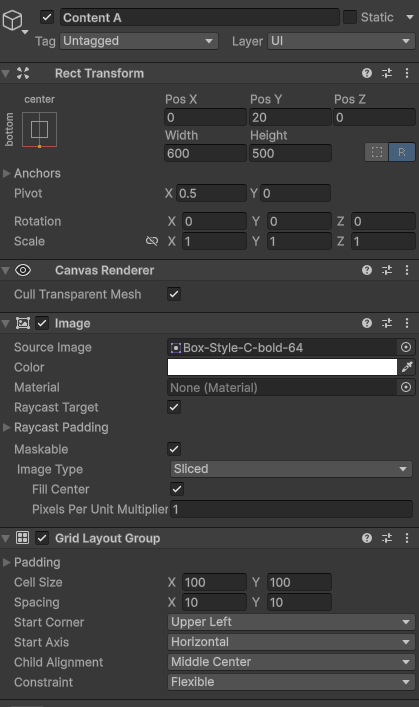Enable the Static checkbox
This screenshot has height=707, width=419.
(x=350, y=18)
